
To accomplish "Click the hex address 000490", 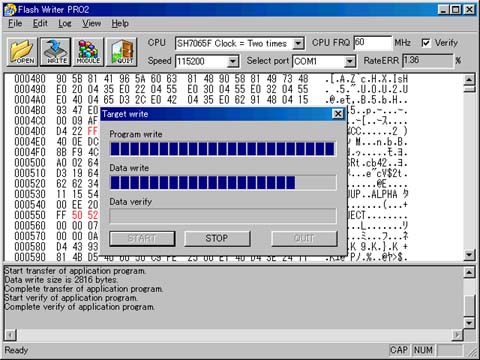I will point(30,89).
